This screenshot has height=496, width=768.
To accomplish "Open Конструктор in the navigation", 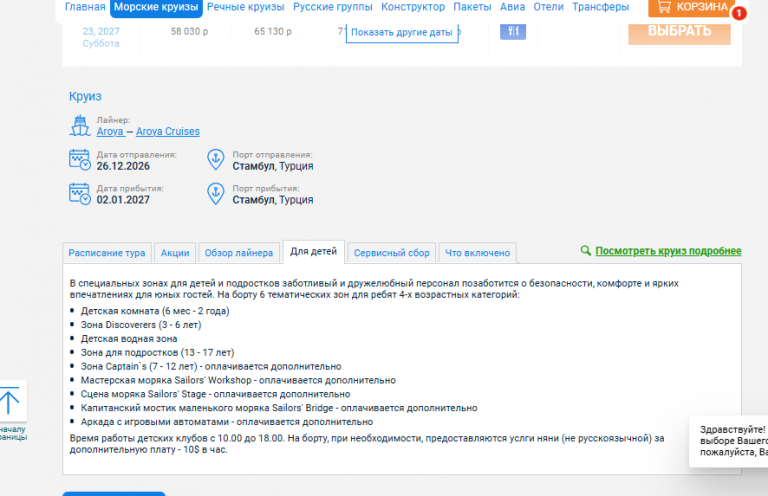I will point(413,7).
